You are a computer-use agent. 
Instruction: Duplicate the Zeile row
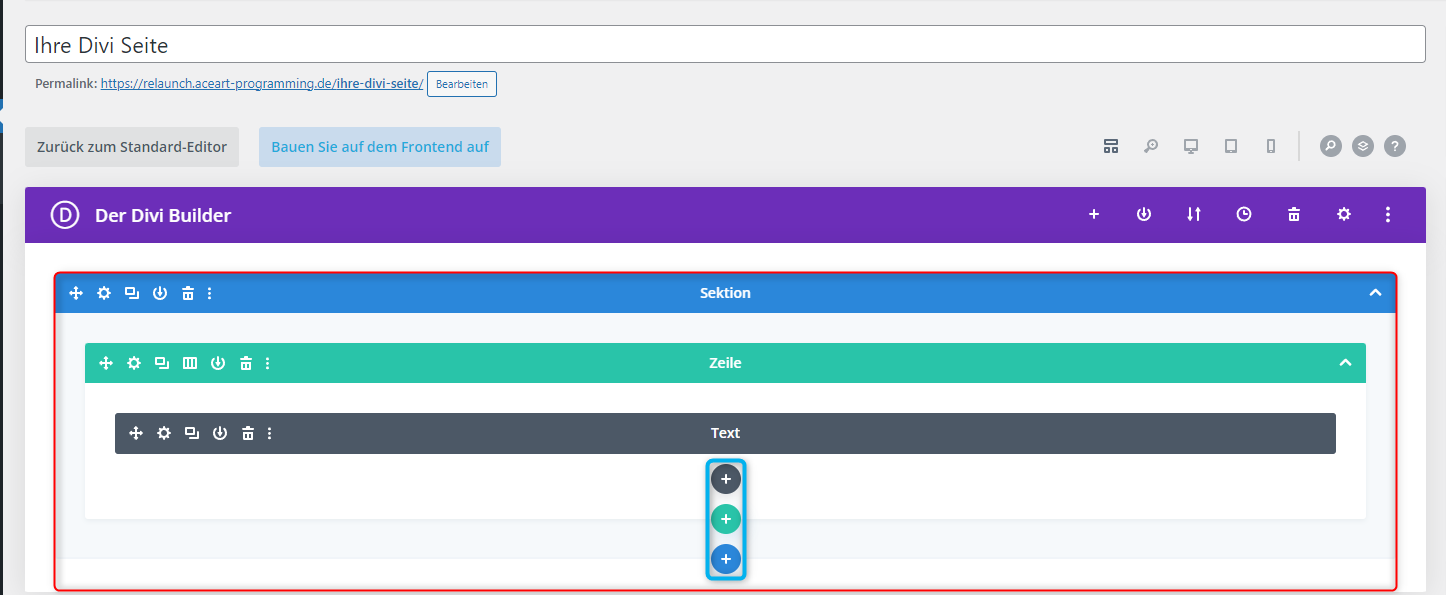point(161,363)
